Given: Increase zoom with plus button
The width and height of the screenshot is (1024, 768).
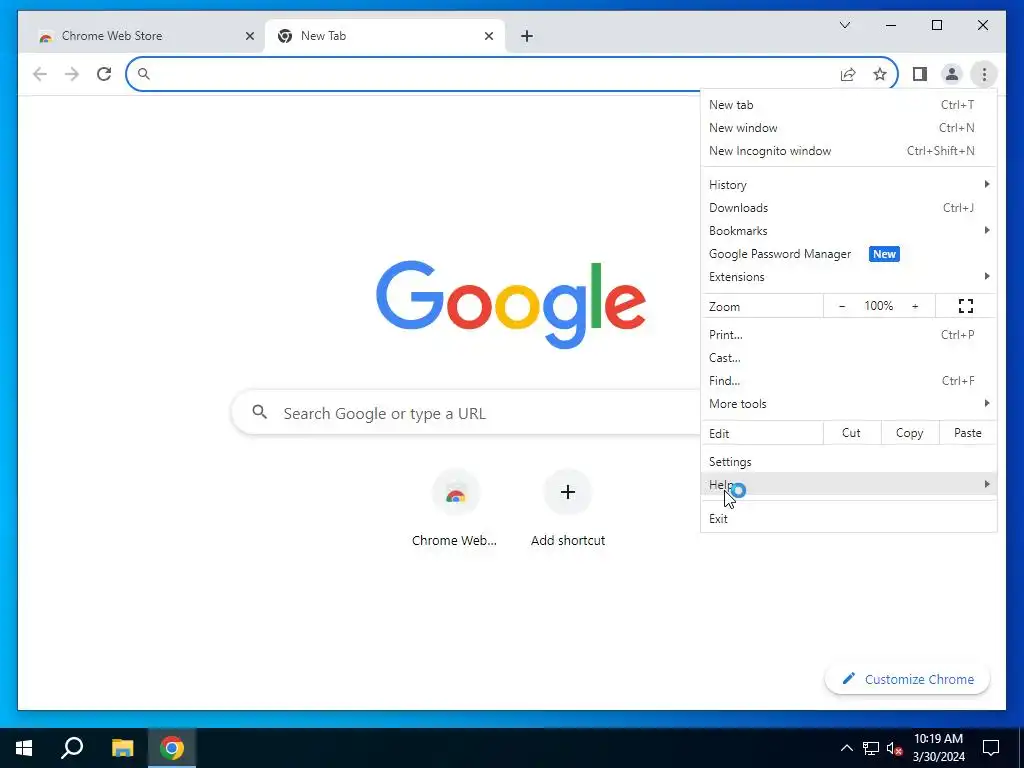Looking at the screenshot, I should point(915,306).
